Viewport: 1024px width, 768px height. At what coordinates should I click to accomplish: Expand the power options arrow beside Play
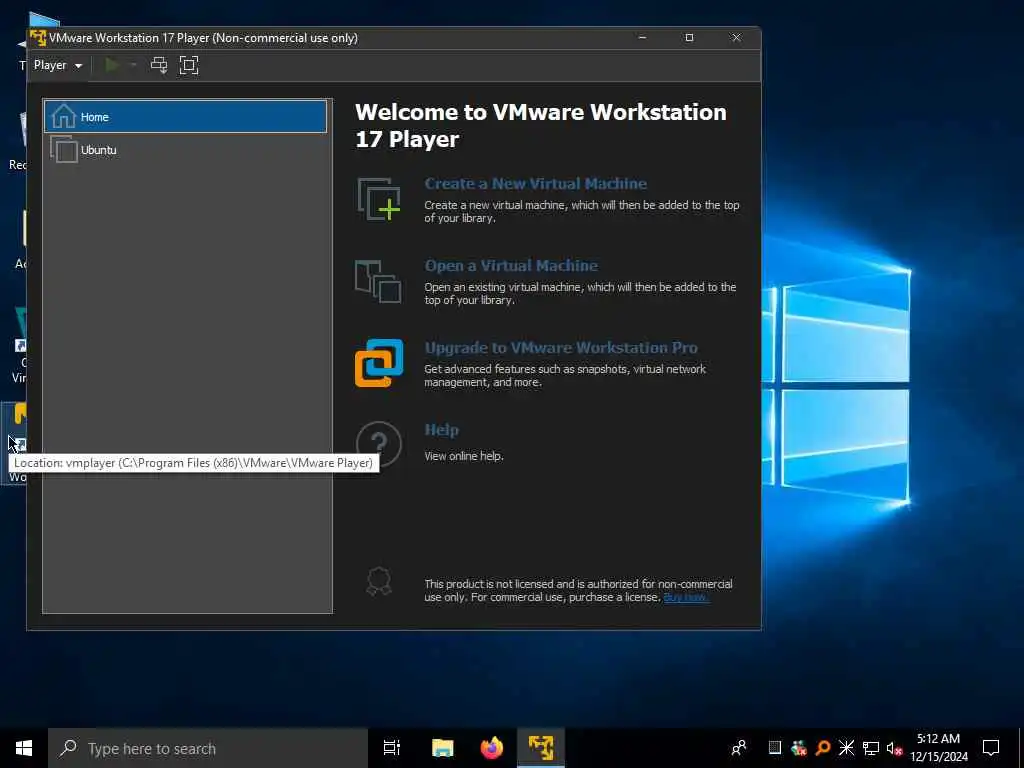coord(133,65)
